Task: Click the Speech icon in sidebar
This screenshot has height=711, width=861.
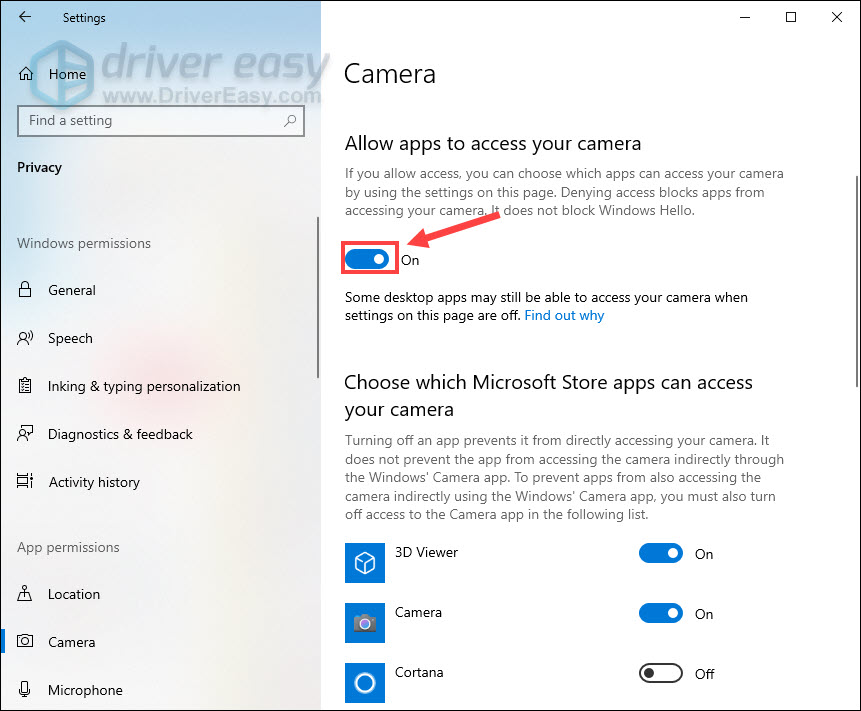Action: pyautogui.click(x=26, y=338)
